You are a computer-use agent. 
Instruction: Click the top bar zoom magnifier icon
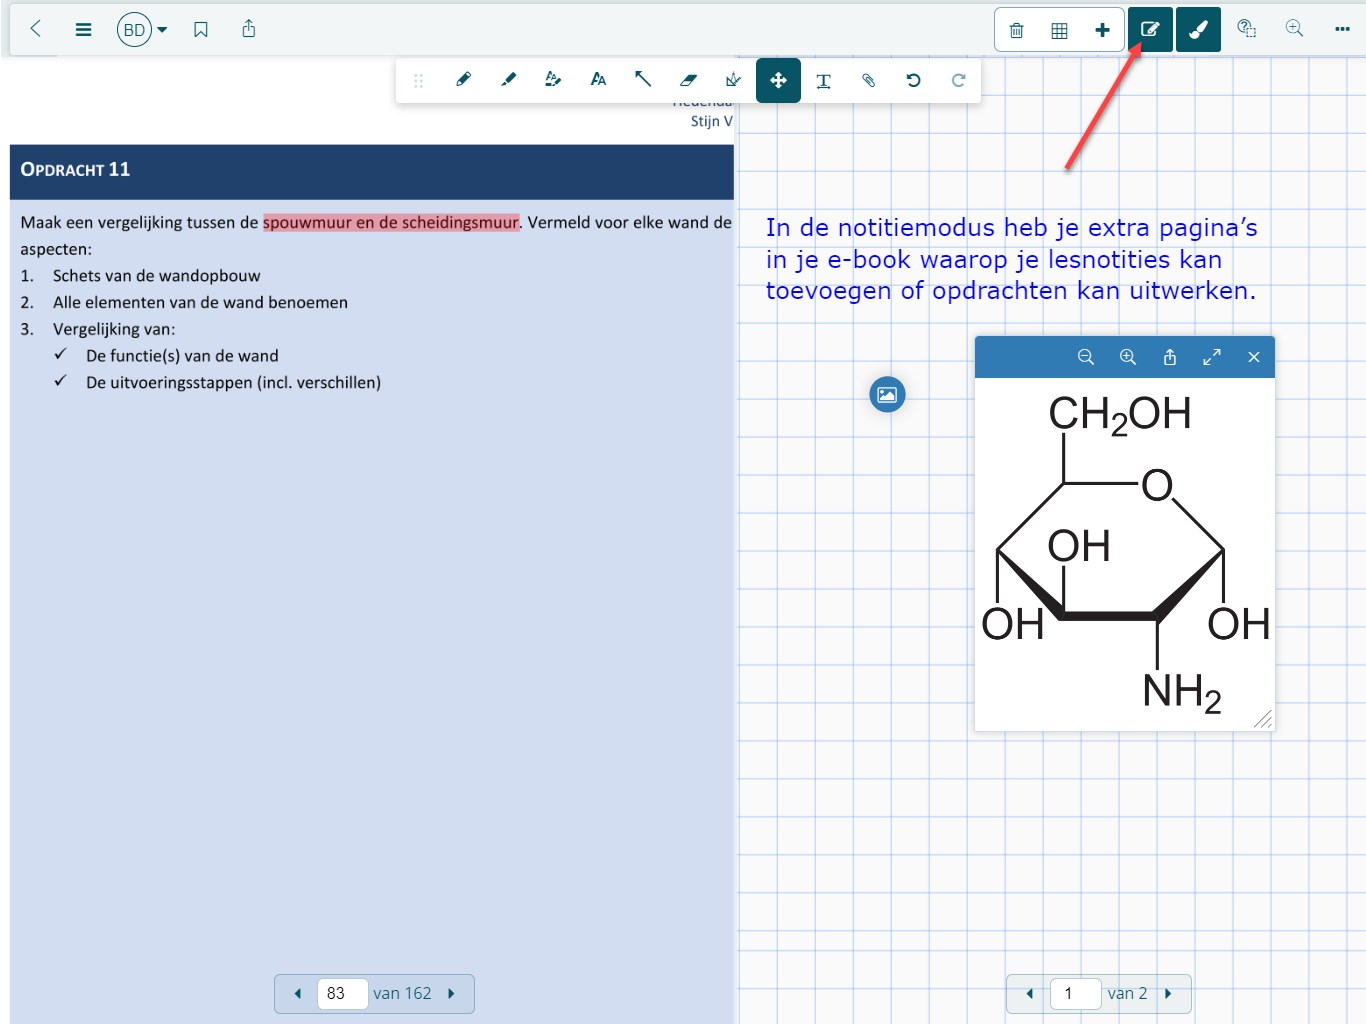pyautogui.click(x=1294, y=29)
